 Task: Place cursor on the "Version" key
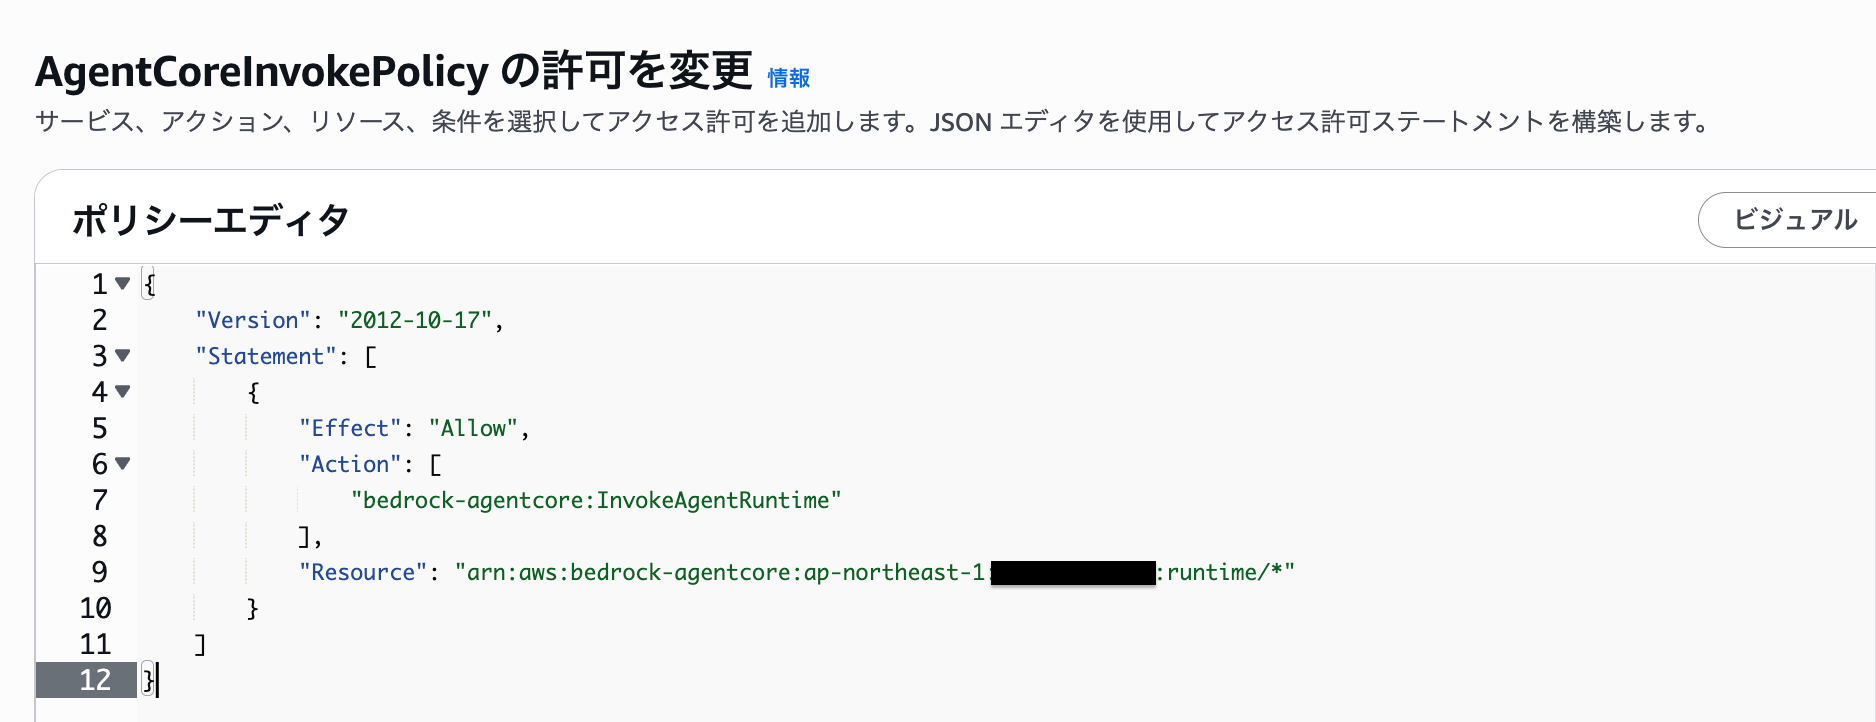[253, 320]
